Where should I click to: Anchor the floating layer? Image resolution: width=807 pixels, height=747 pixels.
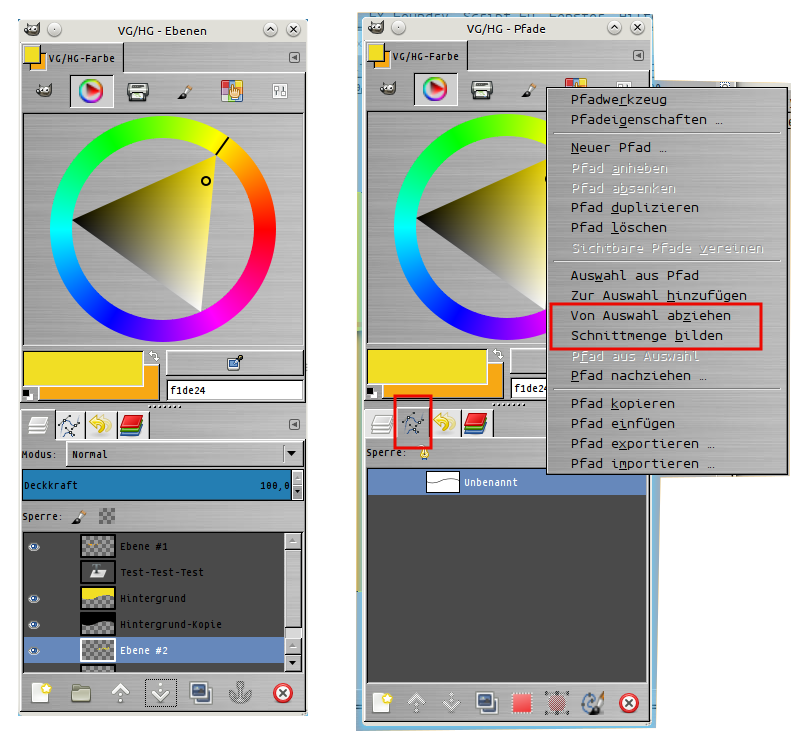240,693
